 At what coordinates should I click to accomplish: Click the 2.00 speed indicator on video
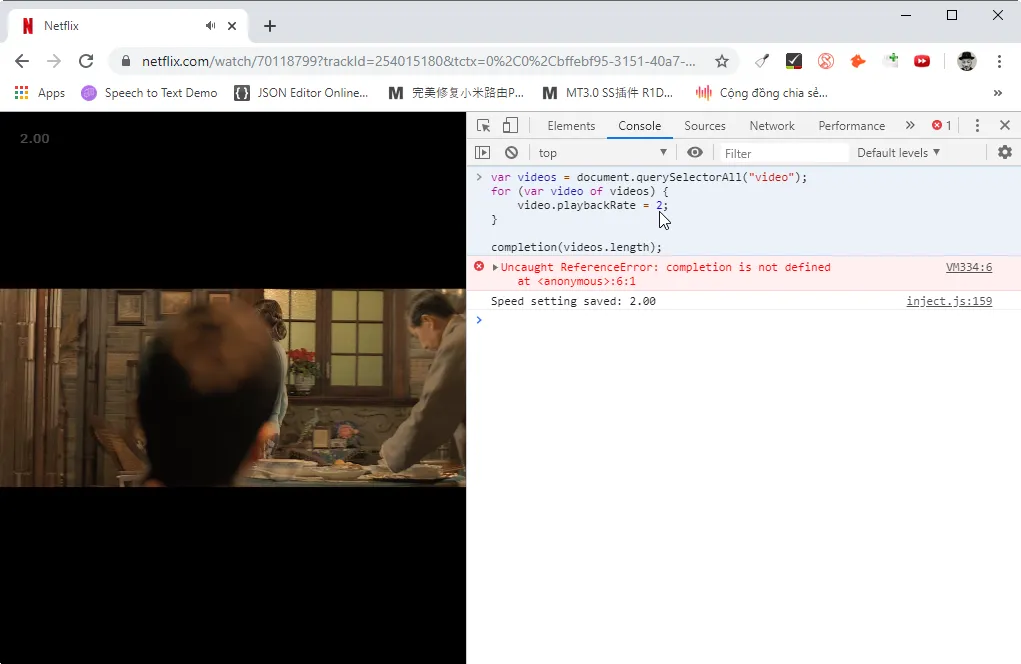(35, 138)
